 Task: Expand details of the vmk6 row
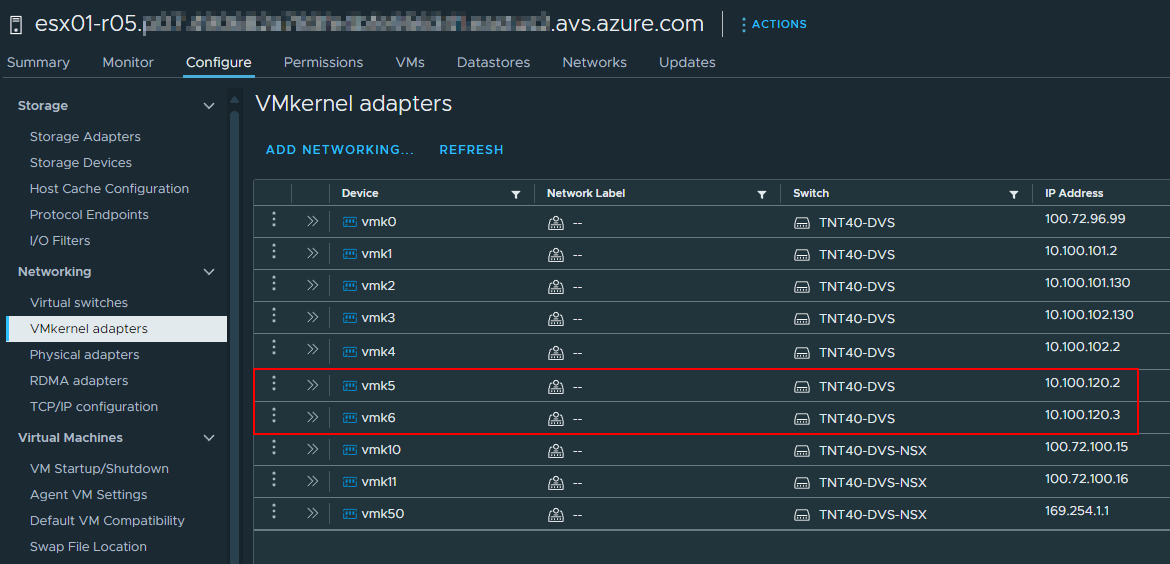313,418
